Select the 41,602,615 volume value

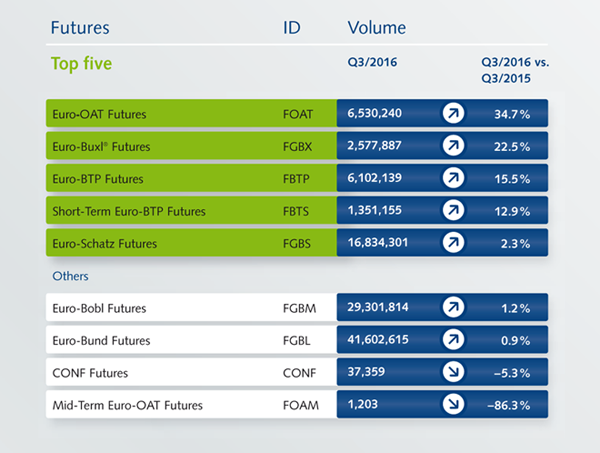[x=380, y=340]
